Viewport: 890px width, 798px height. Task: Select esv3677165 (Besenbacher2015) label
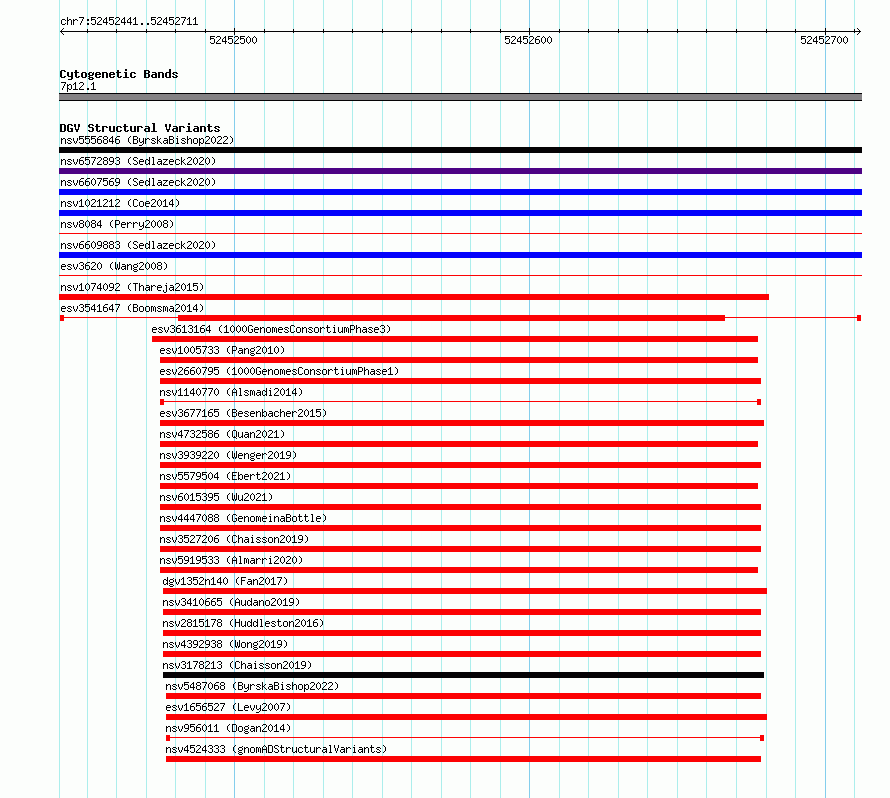click(x=243, y=413)
